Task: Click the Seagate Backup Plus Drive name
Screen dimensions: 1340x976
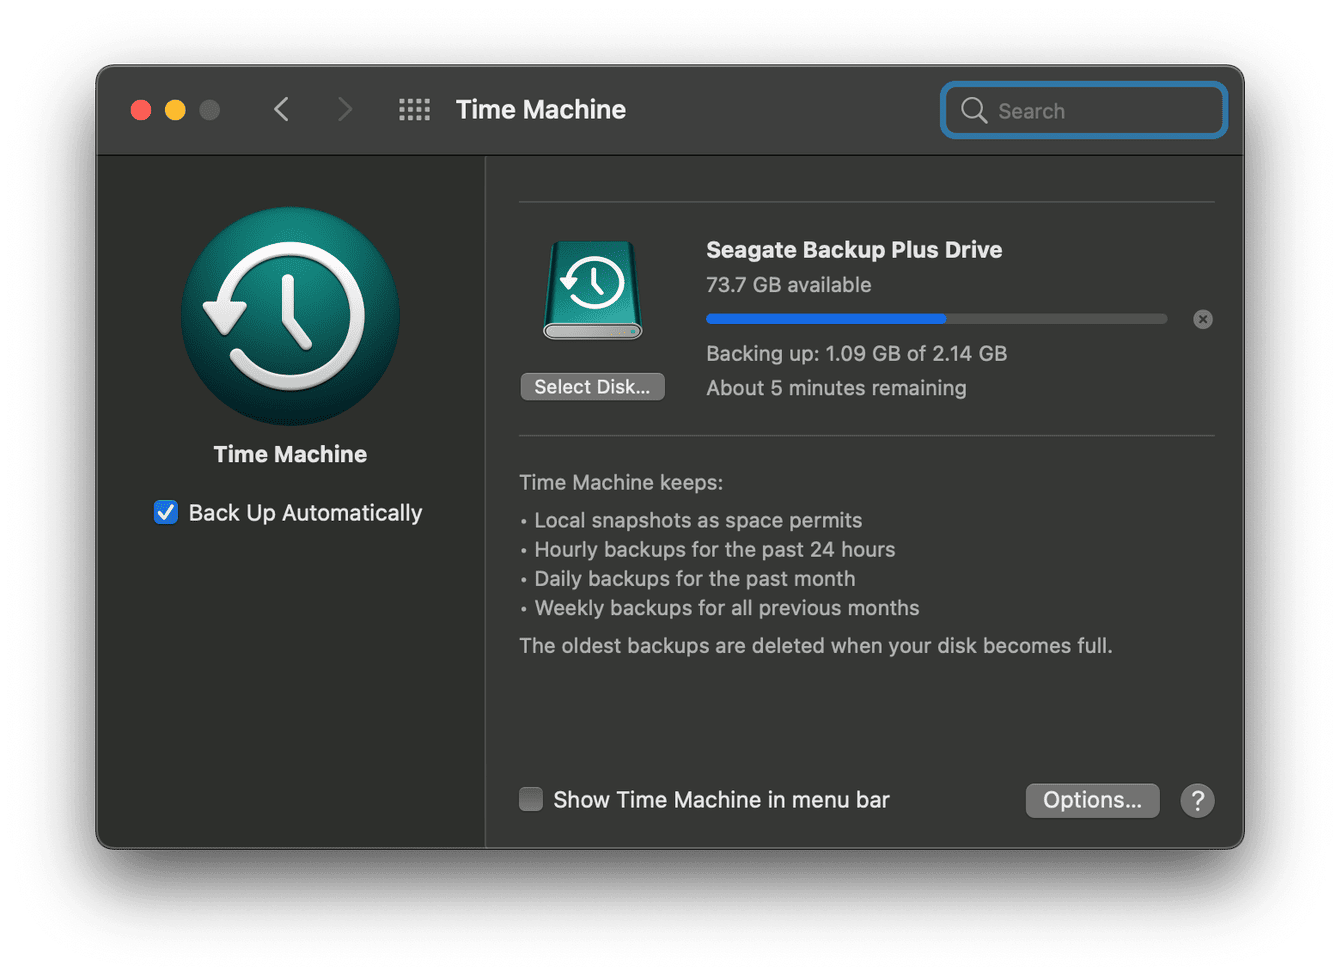Action: (x=853, y=250)
